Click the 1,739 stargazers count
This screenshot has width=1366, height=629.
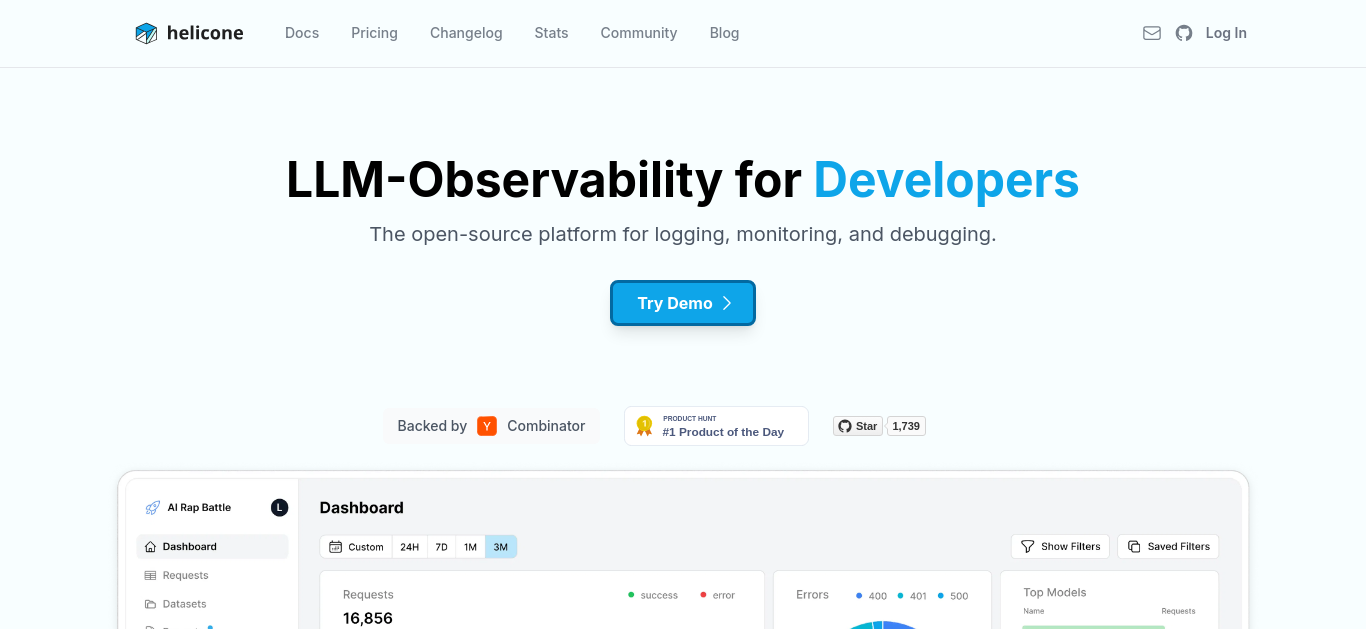[x=906, y=426]
